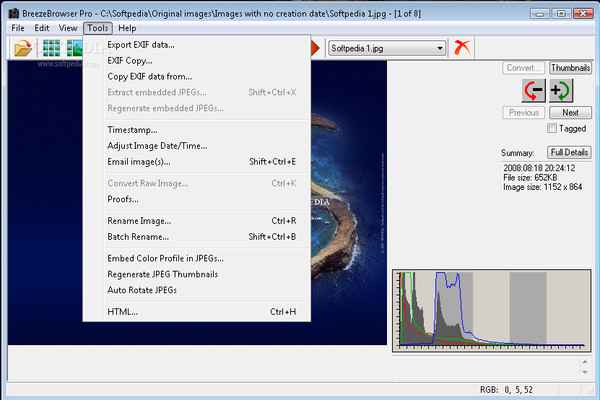The width and height of the screenshot is (600, 400).
Task: Click the RGB histogram graph
Action: [x=492, y=310]
